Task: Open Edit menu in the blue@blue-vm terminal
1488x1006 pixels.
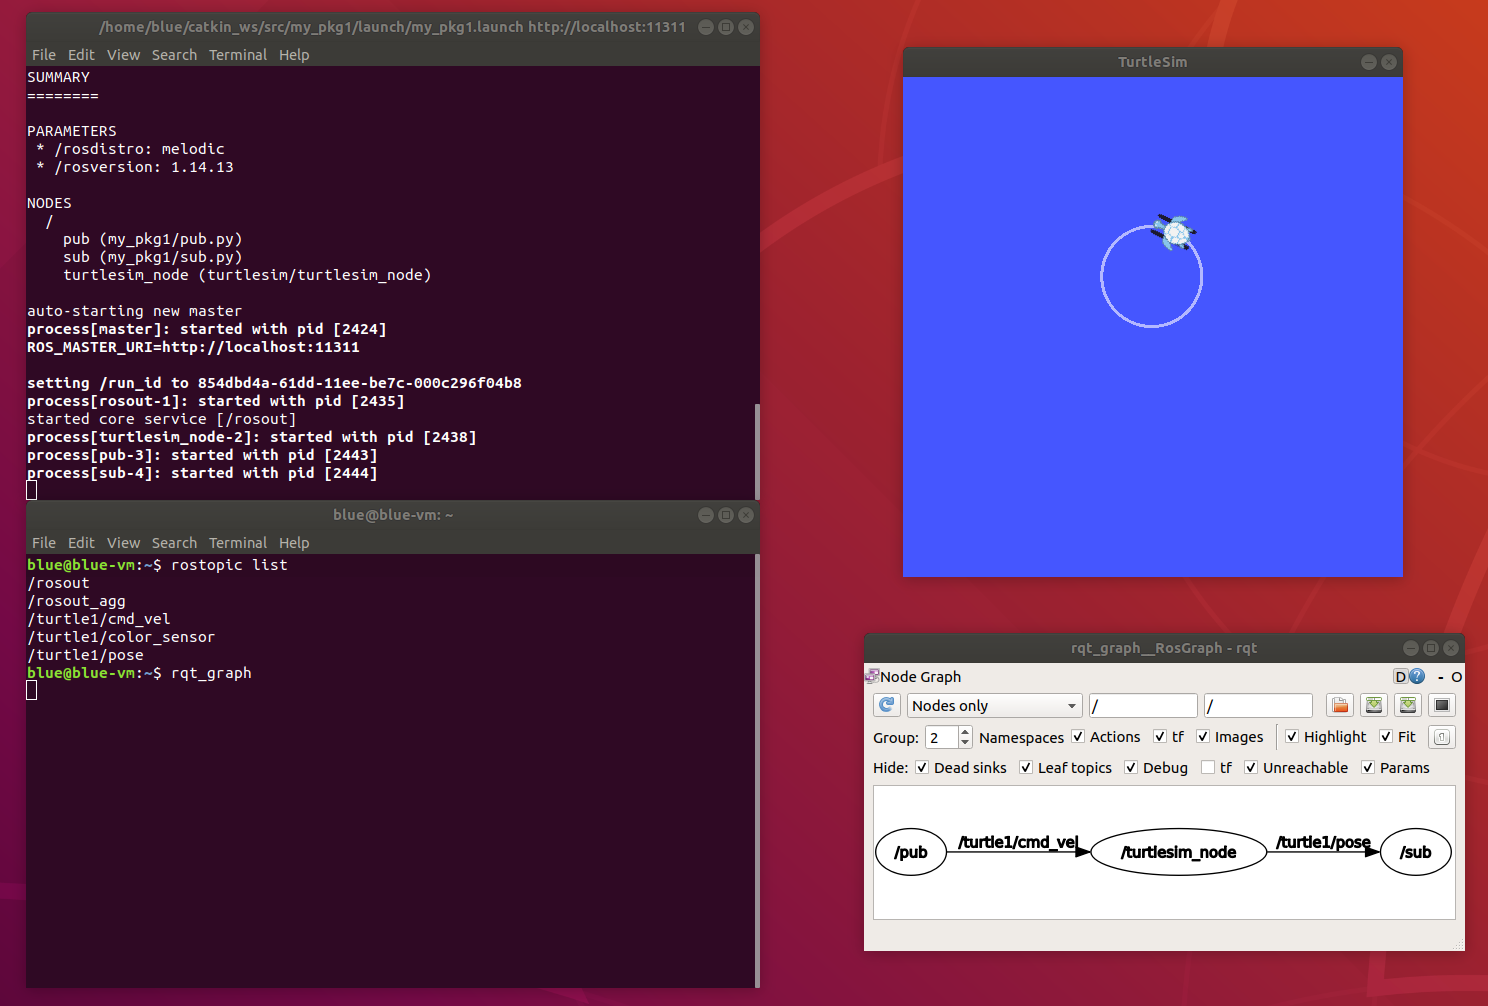Action: click(x=81, y=543)
